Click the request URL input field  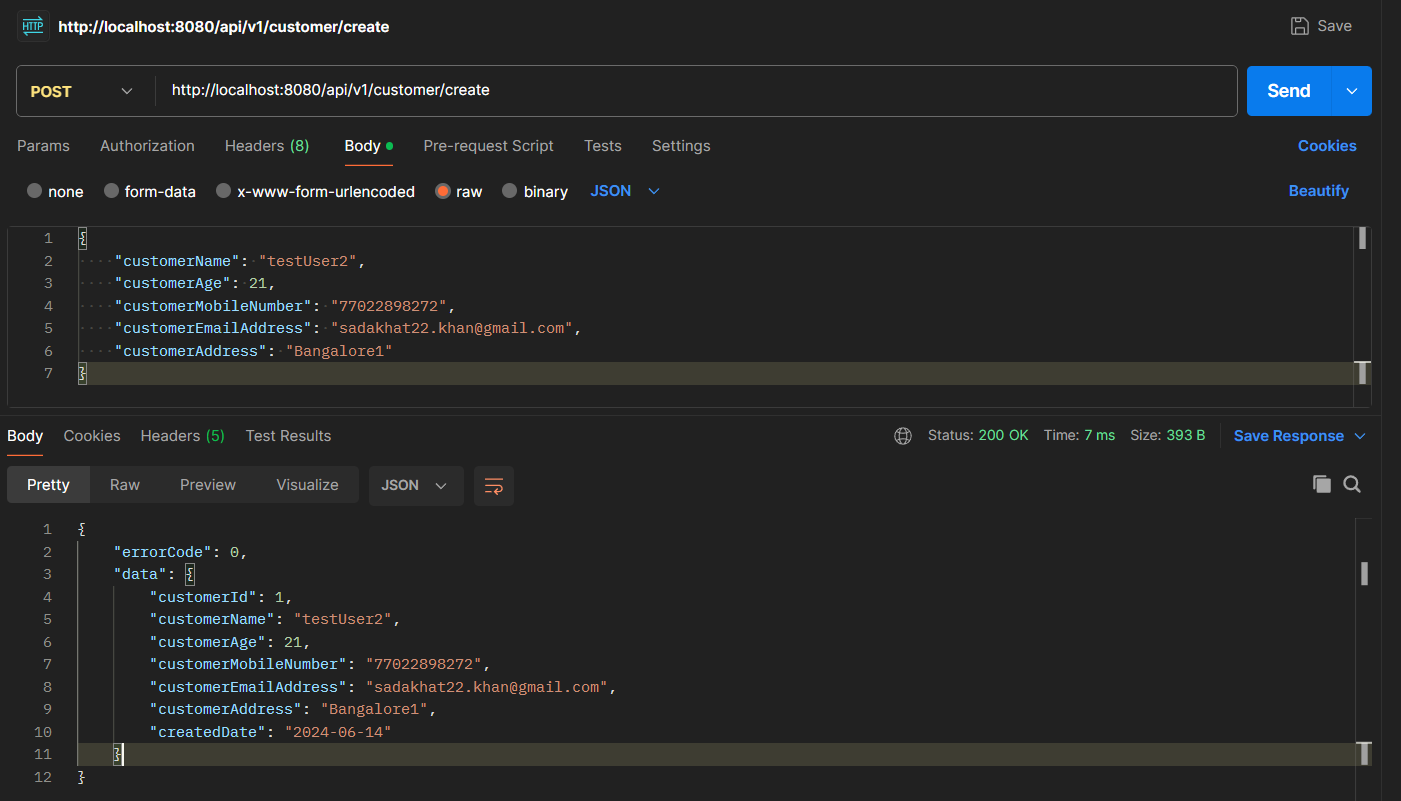tap(700, 91)
